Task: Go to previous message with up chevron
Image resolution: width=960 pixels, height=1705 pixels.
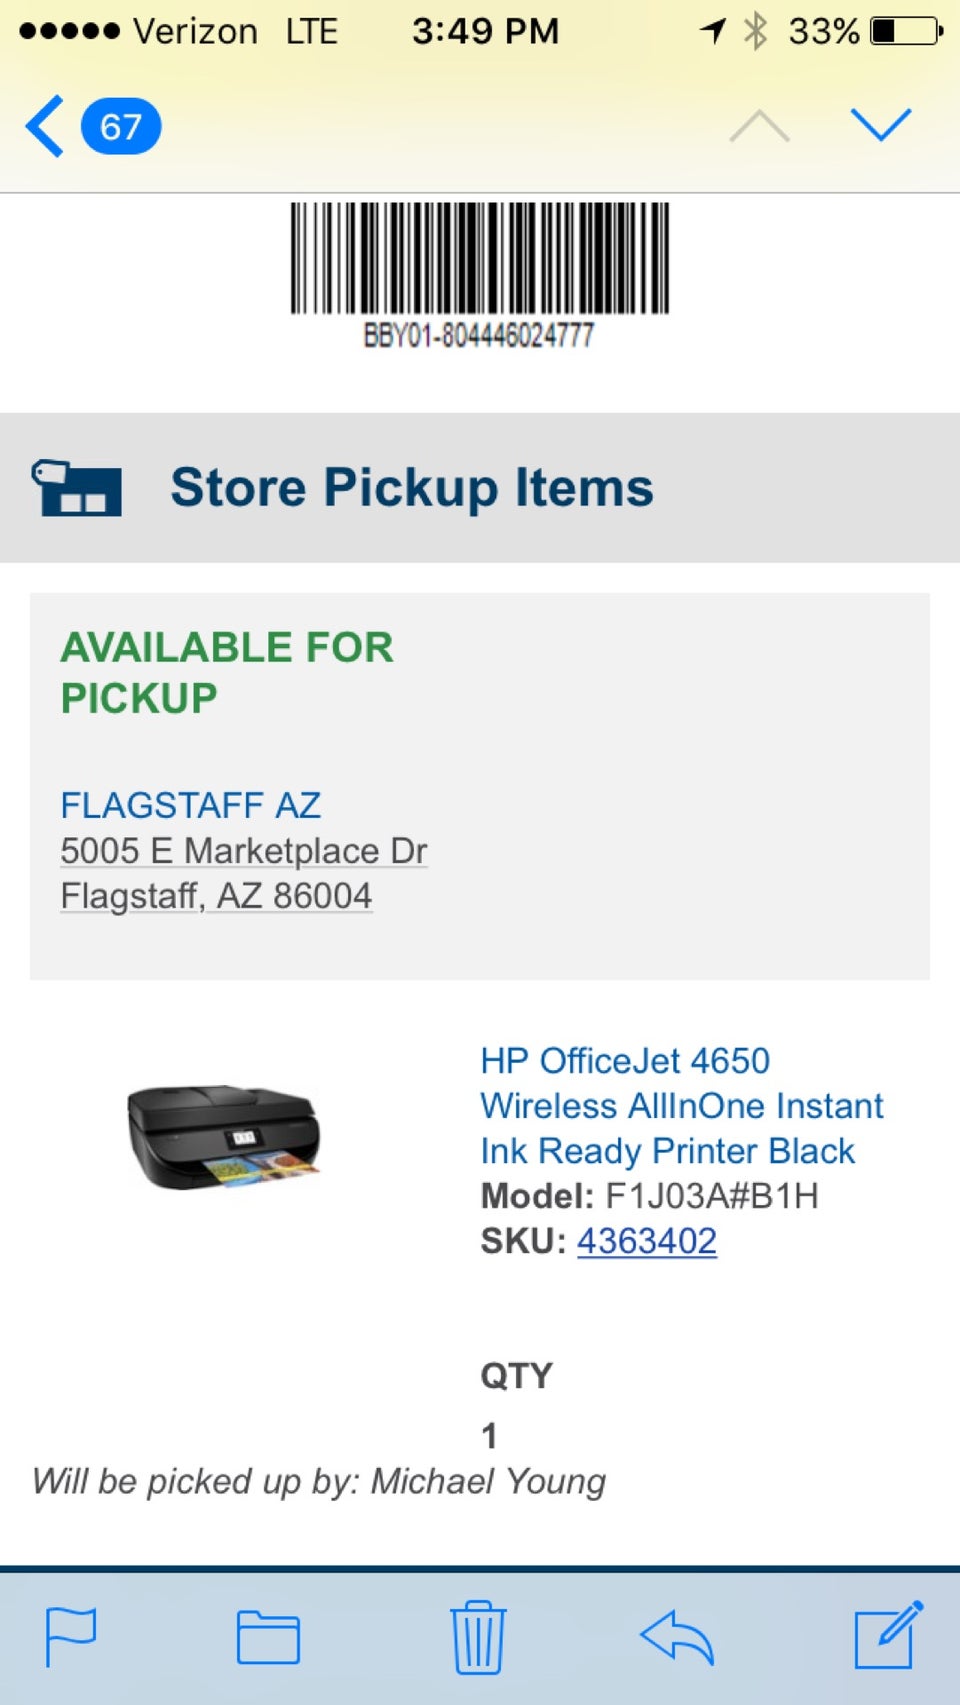Action: (759, 127)
